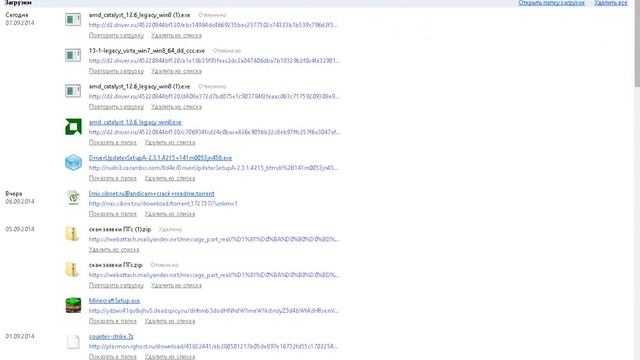This screenshot has width=640, height=360.
Task: Click the Вчера 06.09.2014 date label
Action: click(20, 198)
